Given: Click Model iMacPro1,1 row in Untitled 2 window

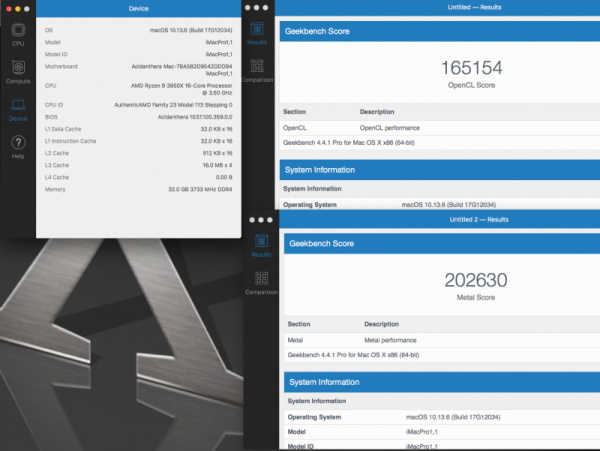Looking at the screenshot, I should tap(442, 432).
